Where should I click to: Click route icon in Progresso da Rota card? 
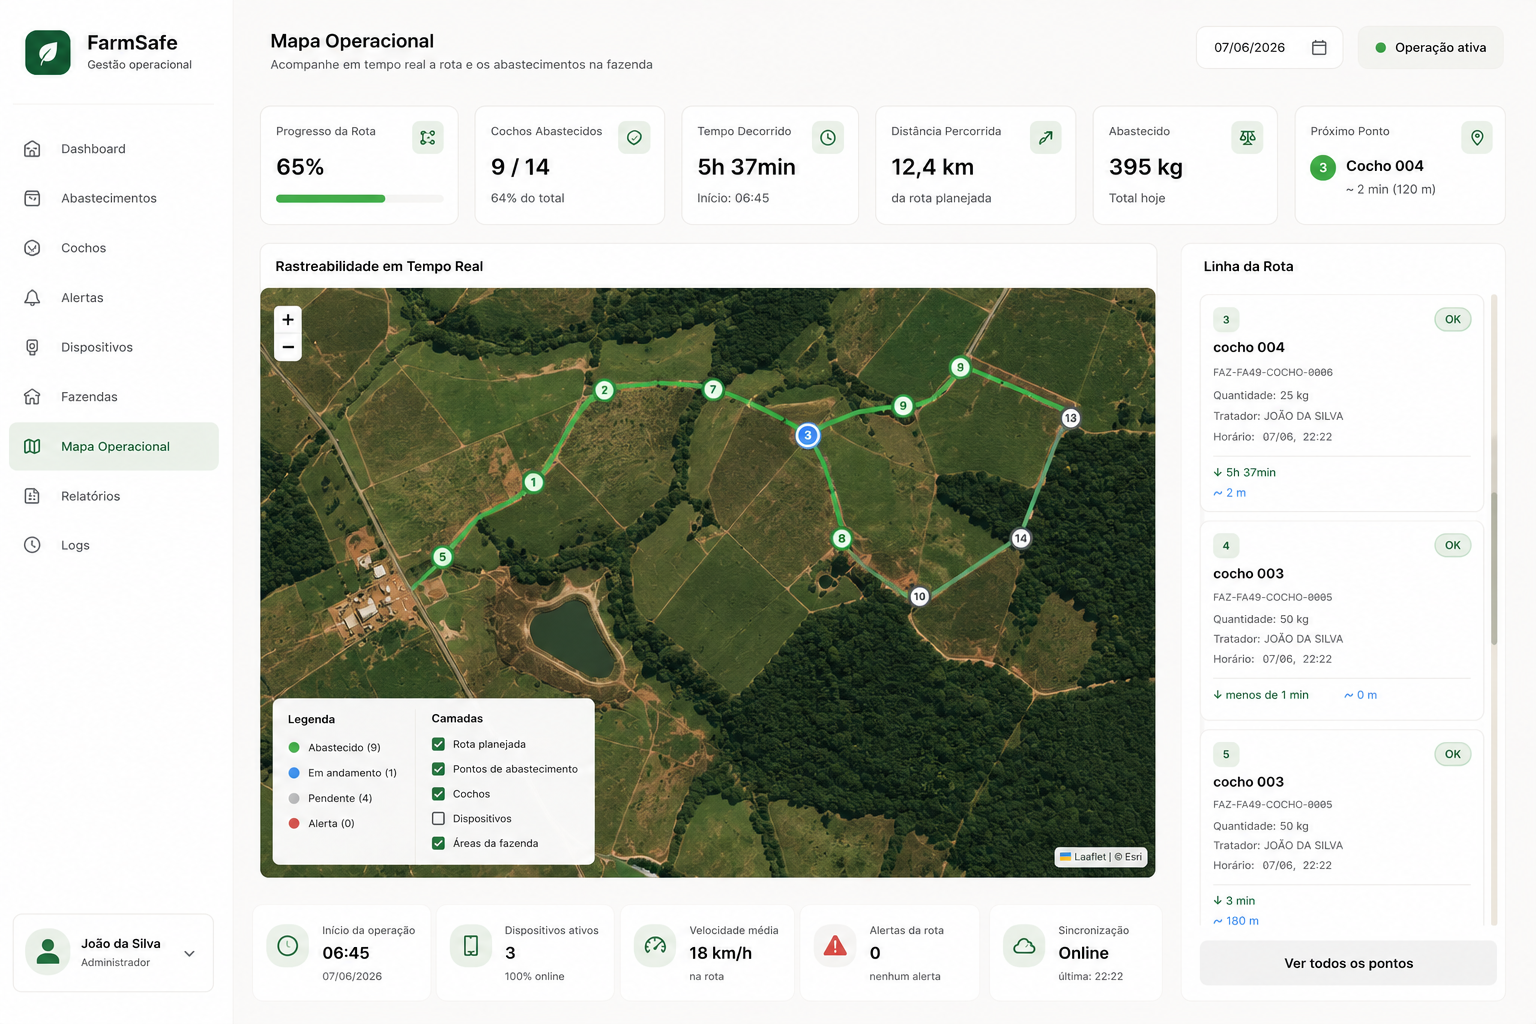428,138
